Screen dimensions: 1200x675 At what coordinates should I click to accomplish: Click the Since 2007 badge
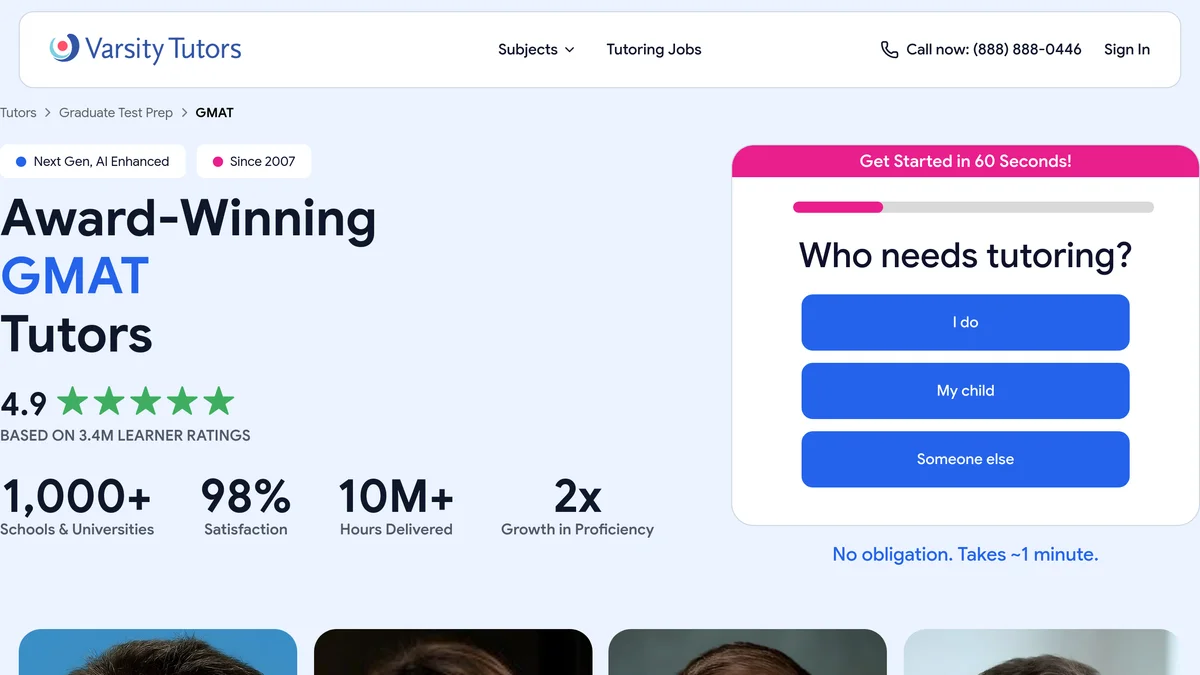click(x=254, y=161)
